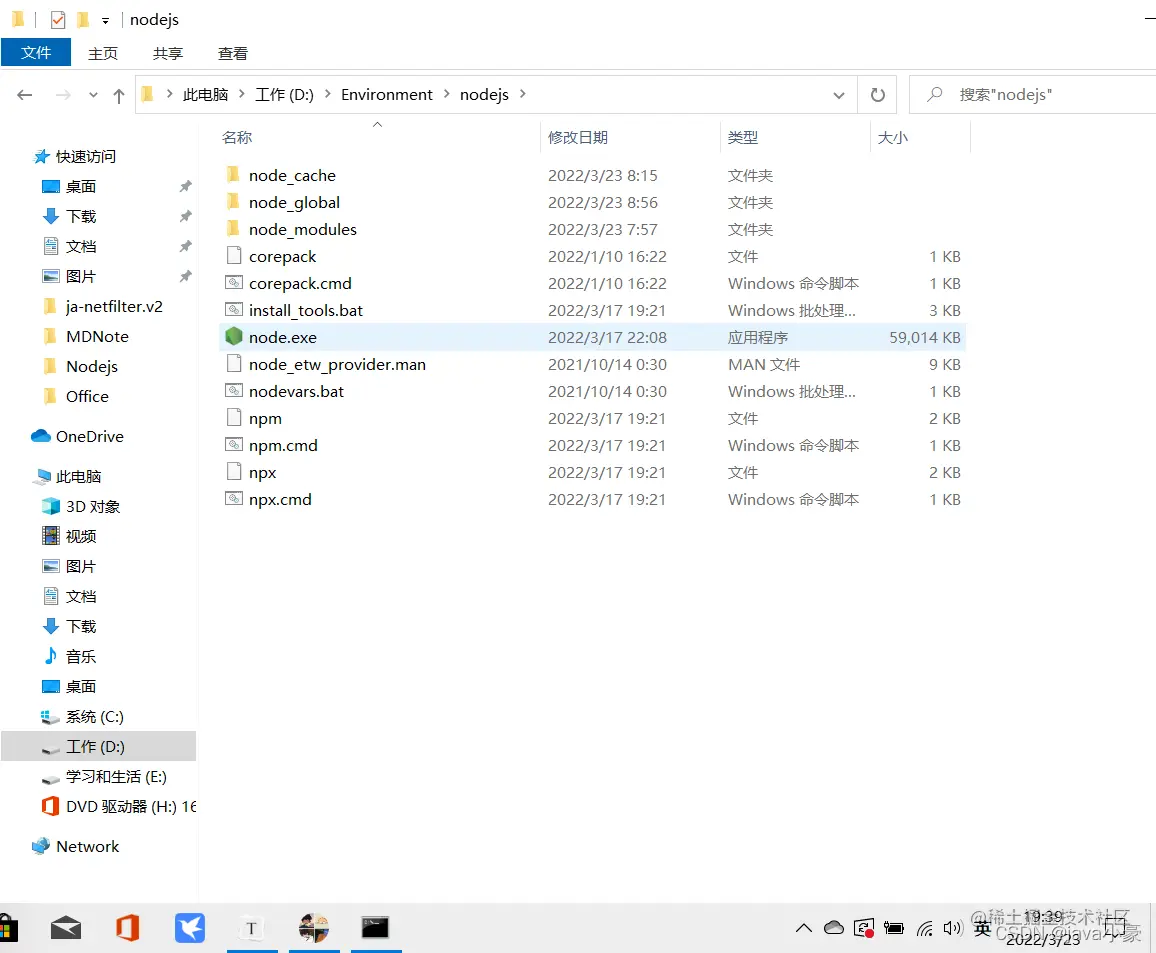1156x953 pixels.
Task: Select the npm.cmd script icon
Action: point(234,445)
